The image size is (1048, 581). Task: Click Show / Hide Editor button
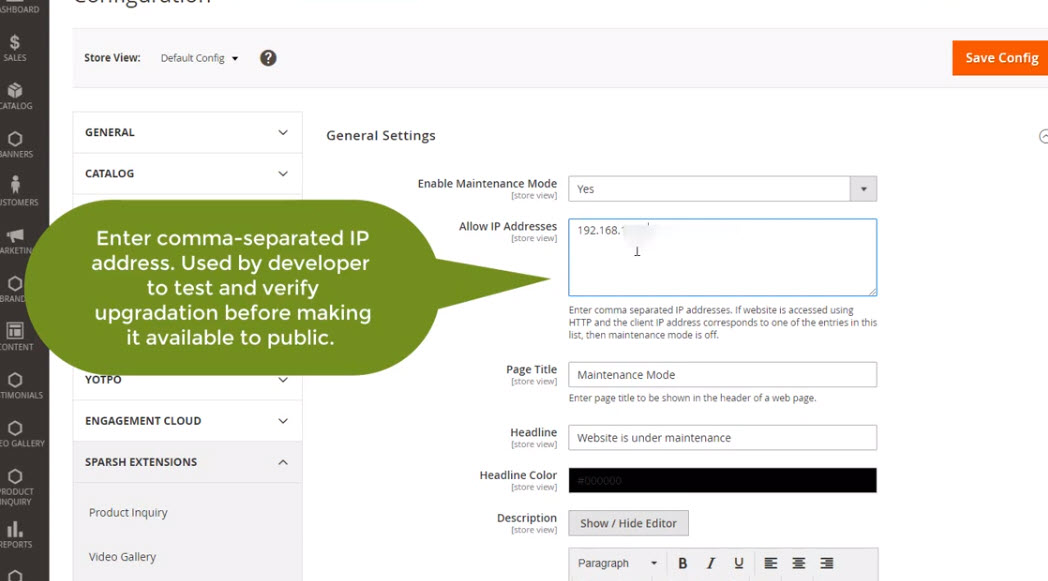628,523
